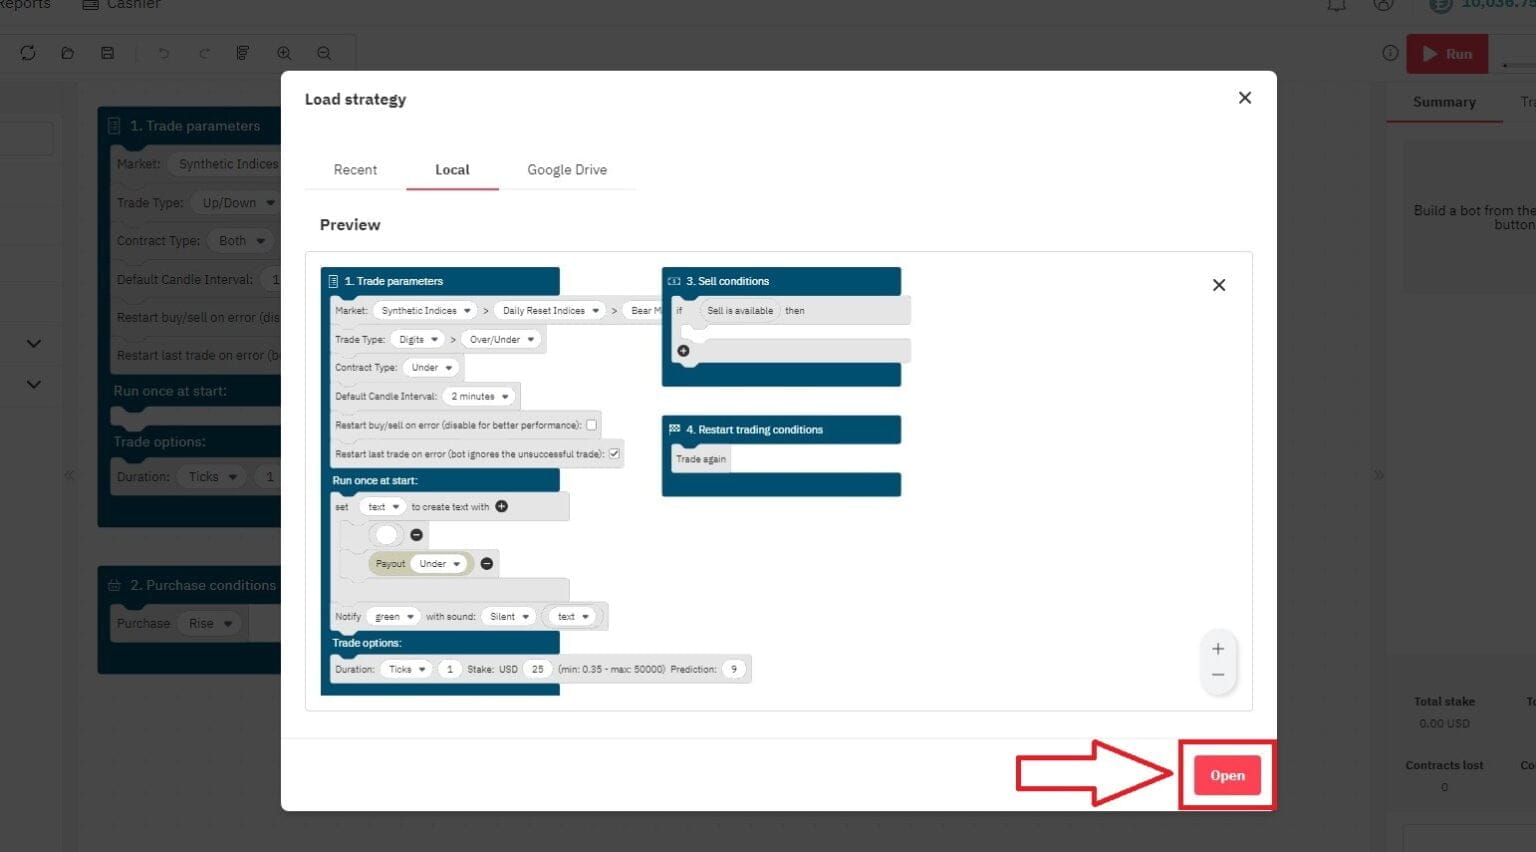Zoom in using the magnifier plus icon
1536x852 pixels.
pyautogui.click(x=284, y=53)
